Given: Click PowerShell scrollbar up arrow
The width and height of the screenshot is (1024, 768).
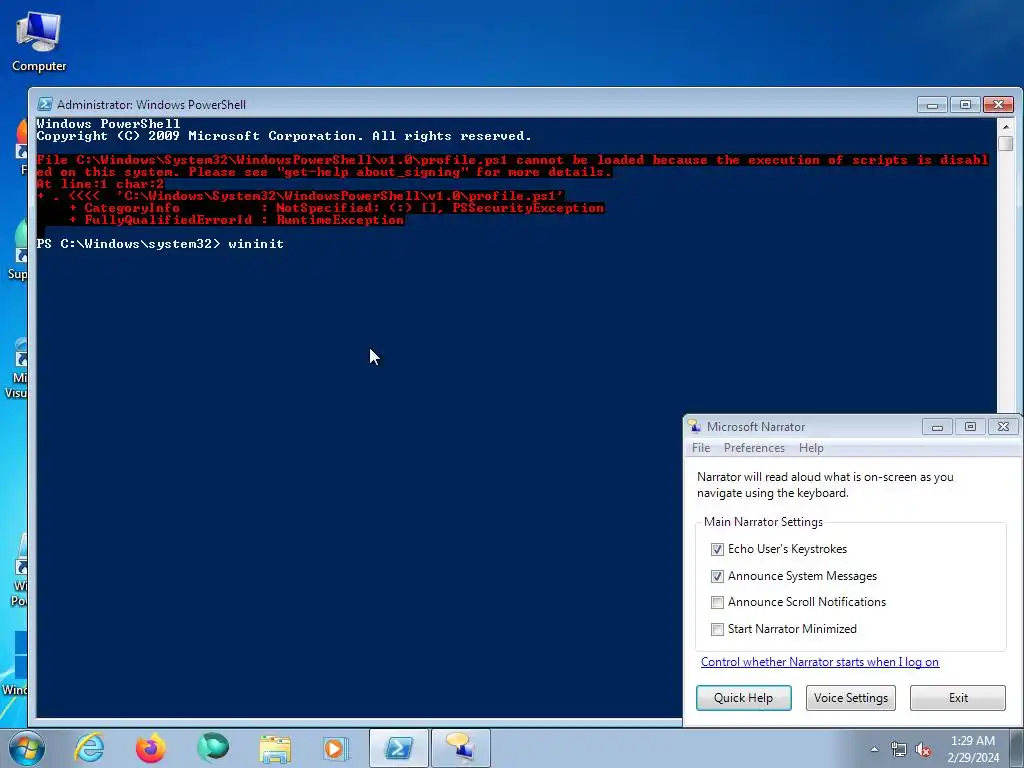Looking at the screenshot, I should coord(1005,126).
